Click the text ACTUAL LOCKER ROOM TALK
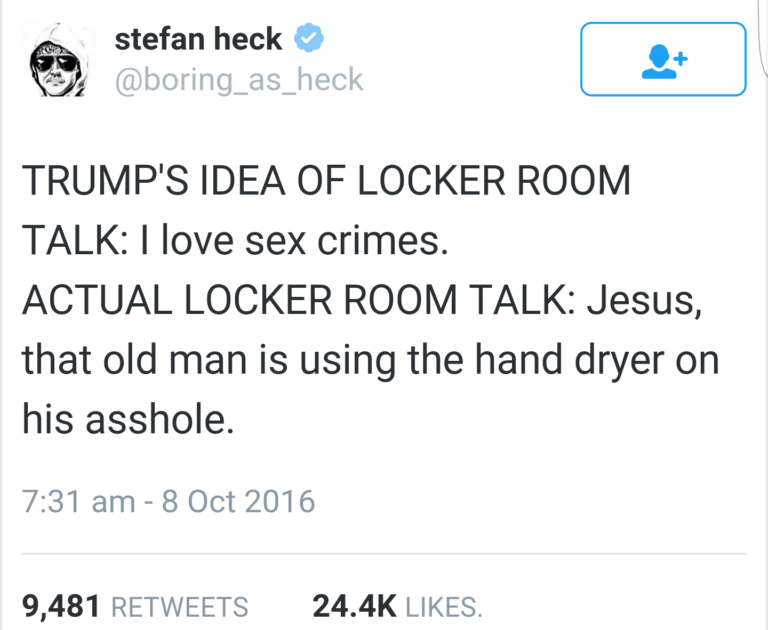The height and width of the screenshot is (630, 768). point(299,300)
